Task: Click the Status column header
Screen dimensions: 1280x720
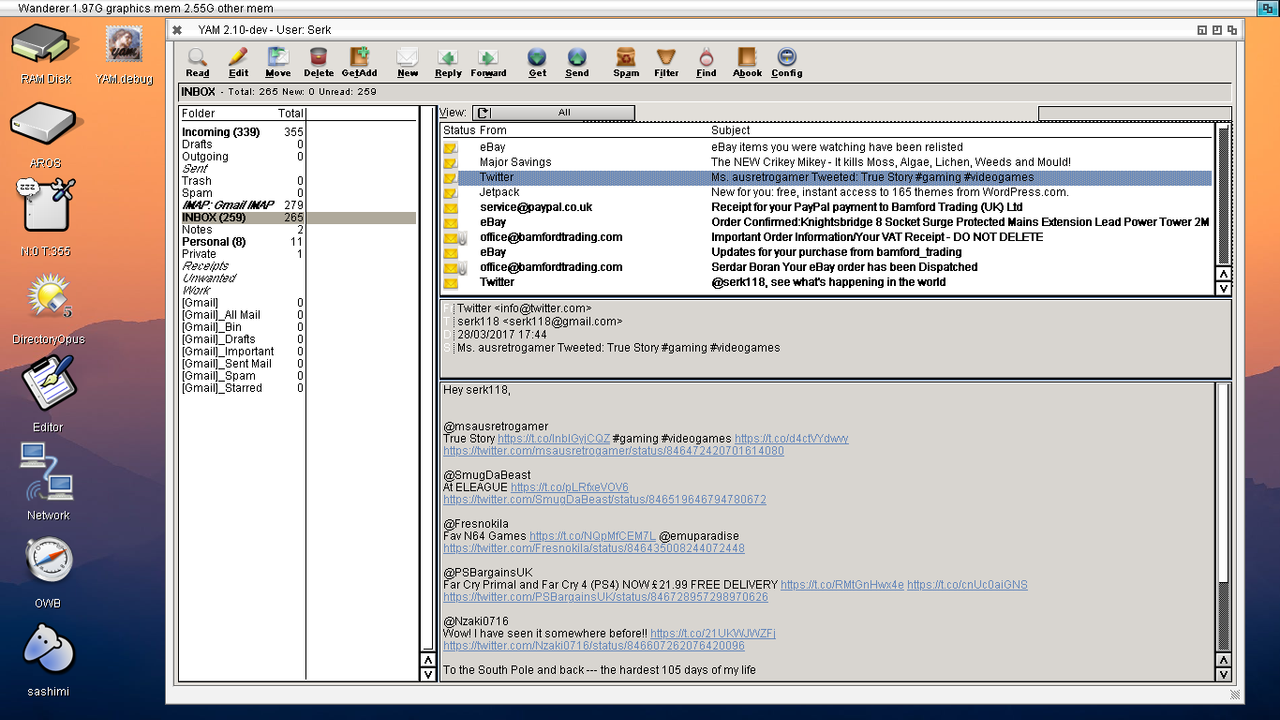Action: pyautogui.click(x=459, y=131)
